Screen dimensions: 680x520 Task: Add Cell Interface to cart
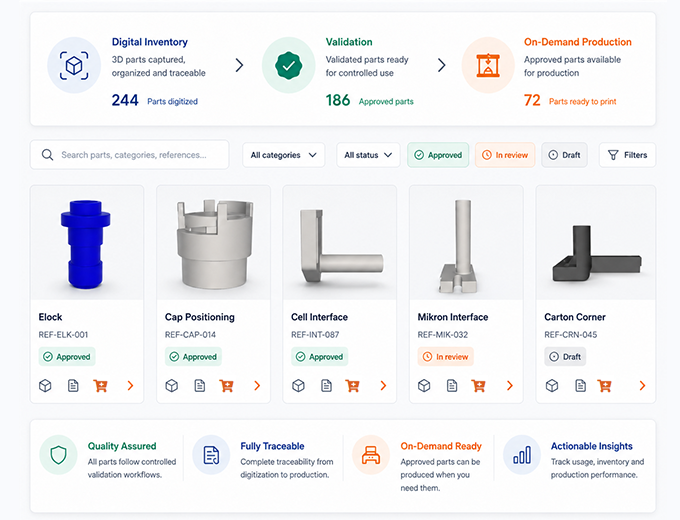pyautogui.click(x=353, y=386)
